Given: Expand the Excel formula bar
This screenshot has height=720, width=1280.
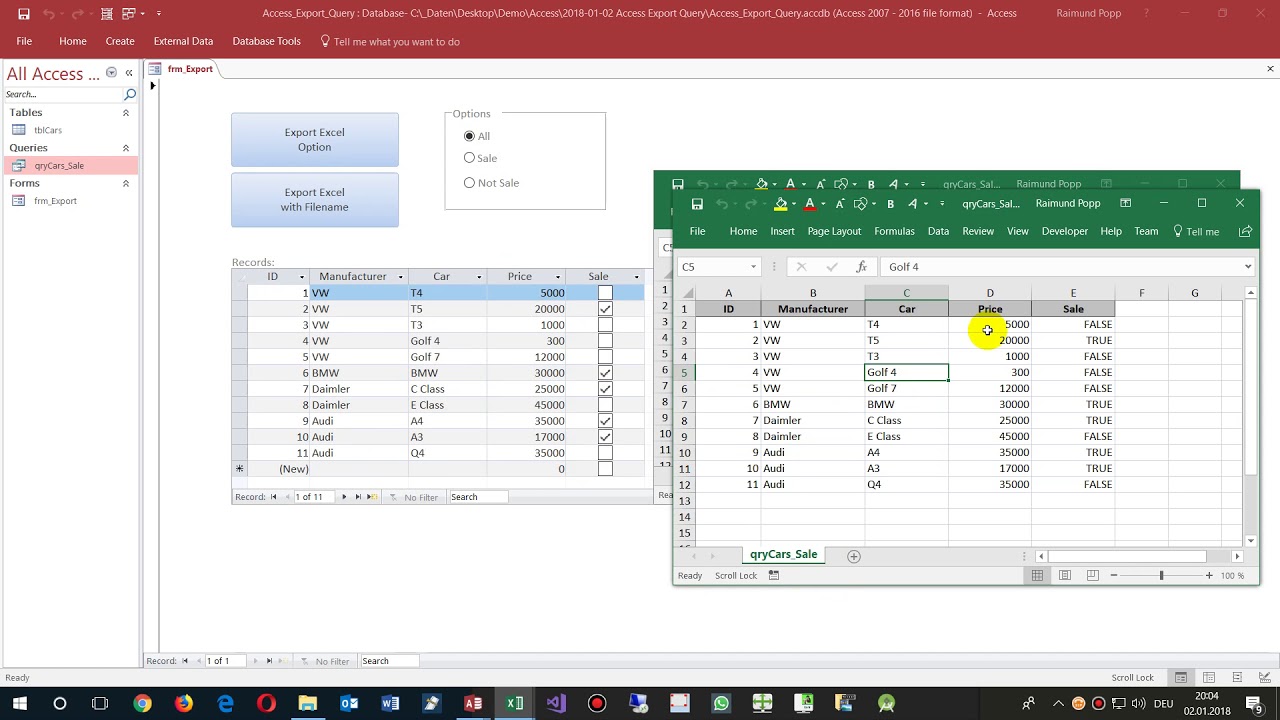Looking at the screenshot, I should [1248, 267].
